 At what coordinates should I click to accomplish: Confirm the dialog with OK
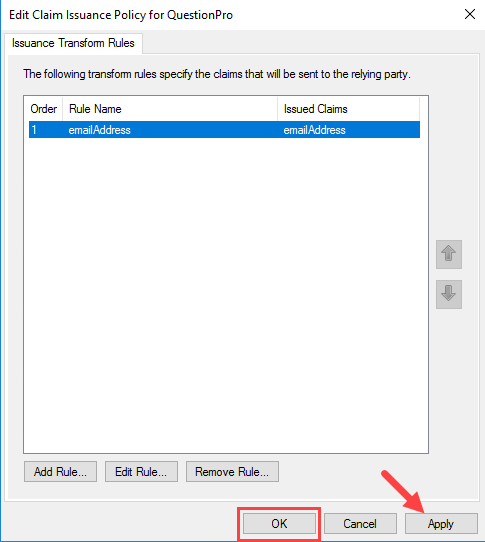tap(279, 524)
